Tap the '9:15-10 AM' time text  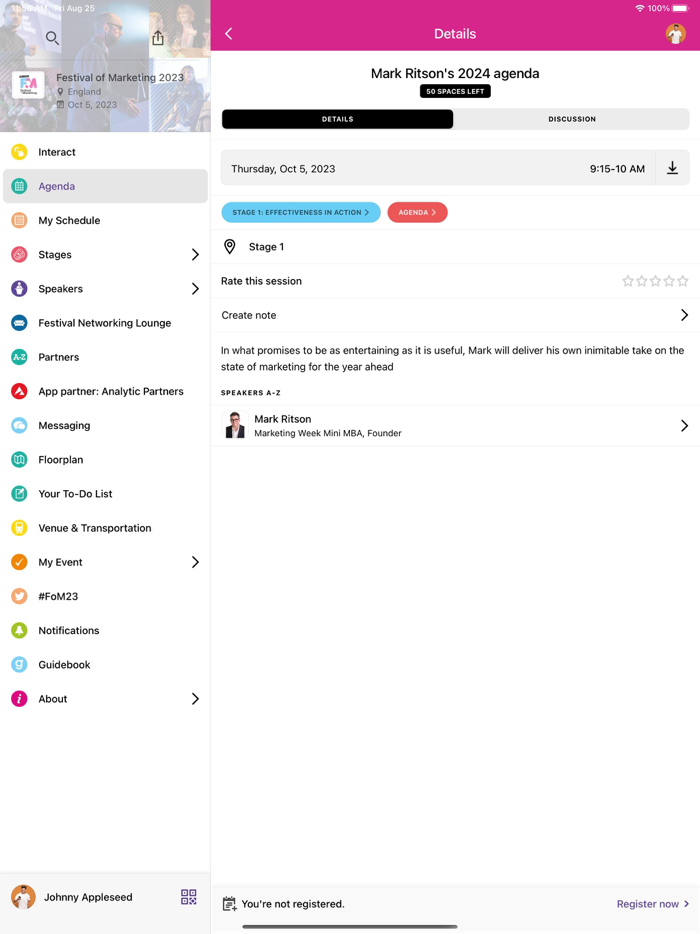617,169
